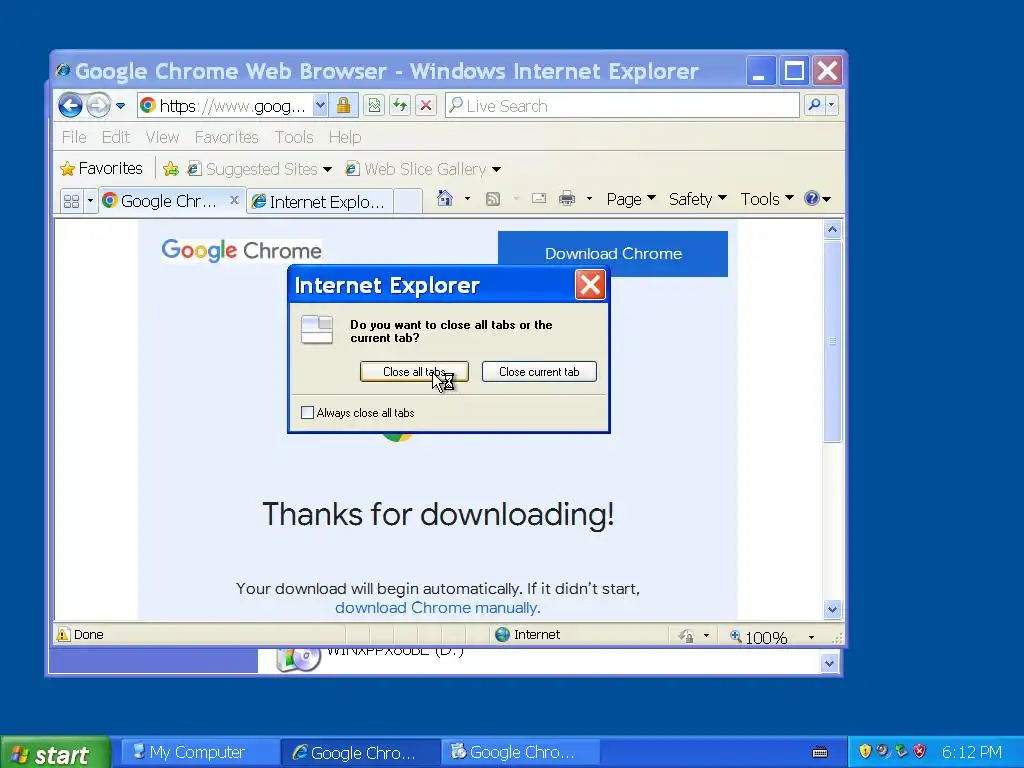Enable the Always close all tabs checkbox

tap(307, 413)
